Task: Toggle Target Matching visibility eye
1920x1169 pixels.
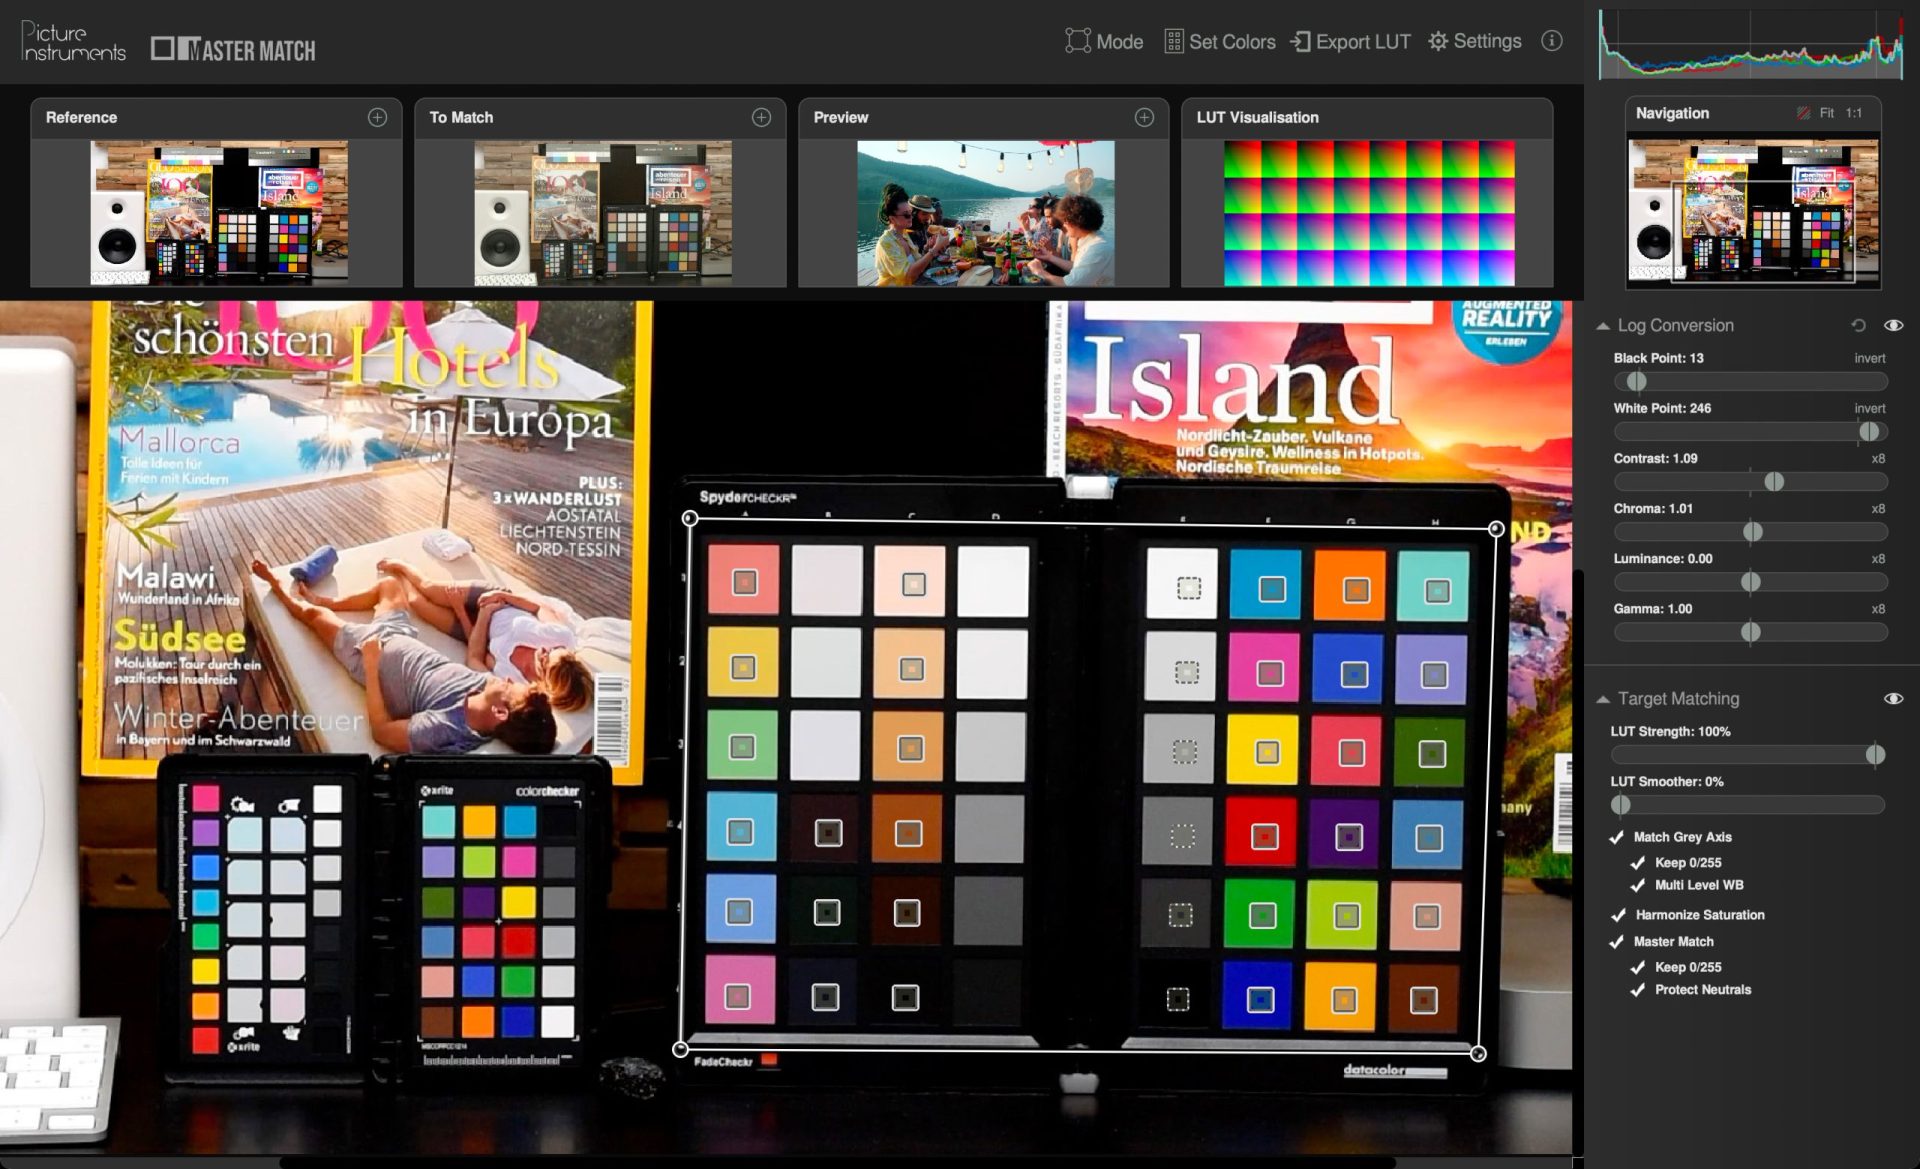Action: point(1893,699)
